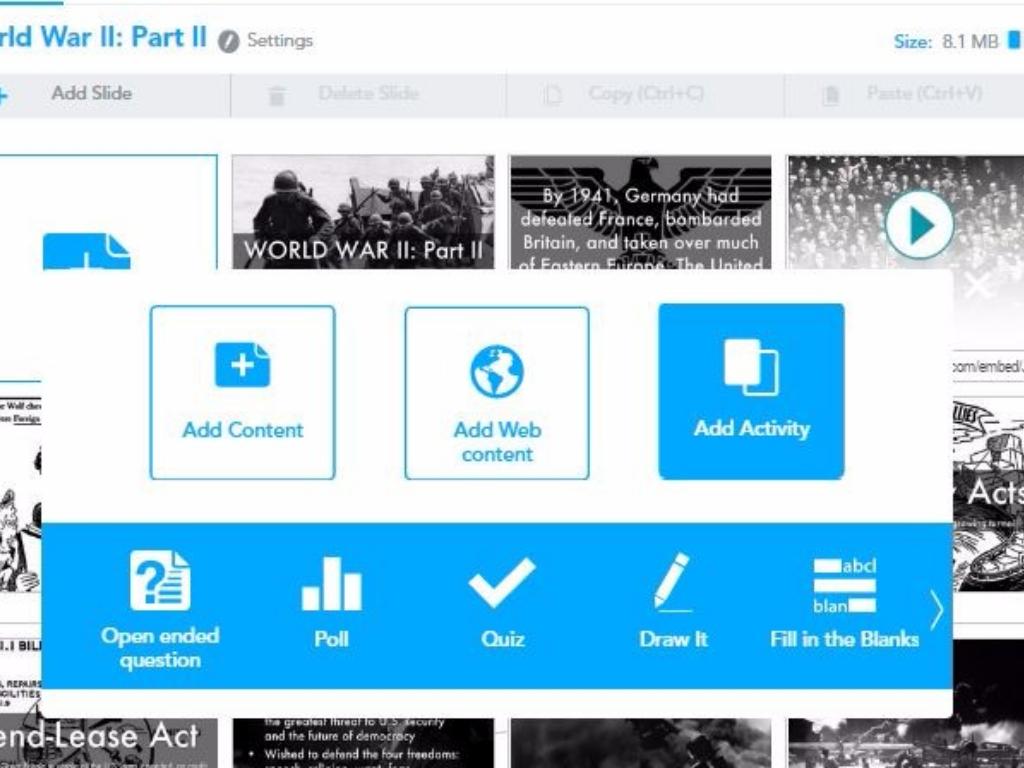Click the Delete Slide trash icon
The width and height of the screenshot is (1024, 768).
coord(278,95)
